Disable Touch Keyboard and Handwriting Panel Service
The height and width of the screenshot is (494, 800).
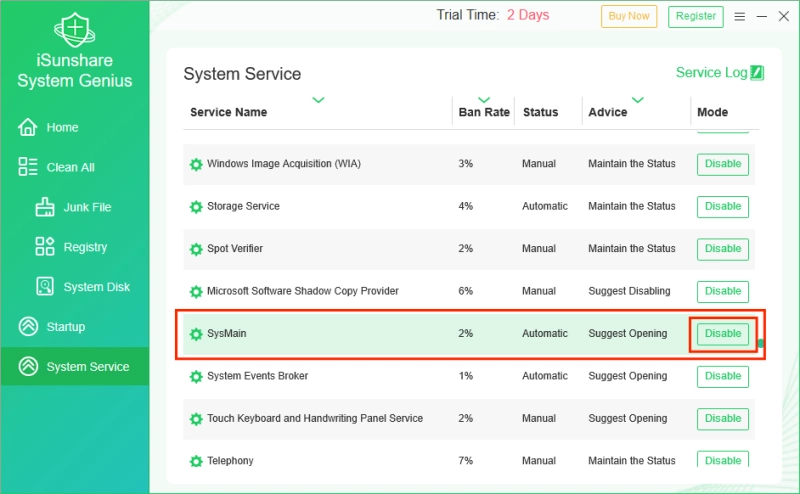pyautogui.click(x=722, y=418)
